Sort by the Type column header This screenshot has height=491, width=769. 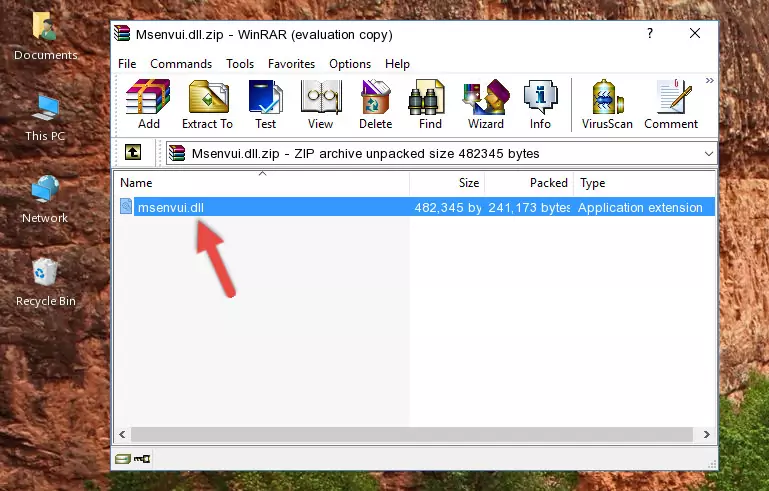[644, 183]
